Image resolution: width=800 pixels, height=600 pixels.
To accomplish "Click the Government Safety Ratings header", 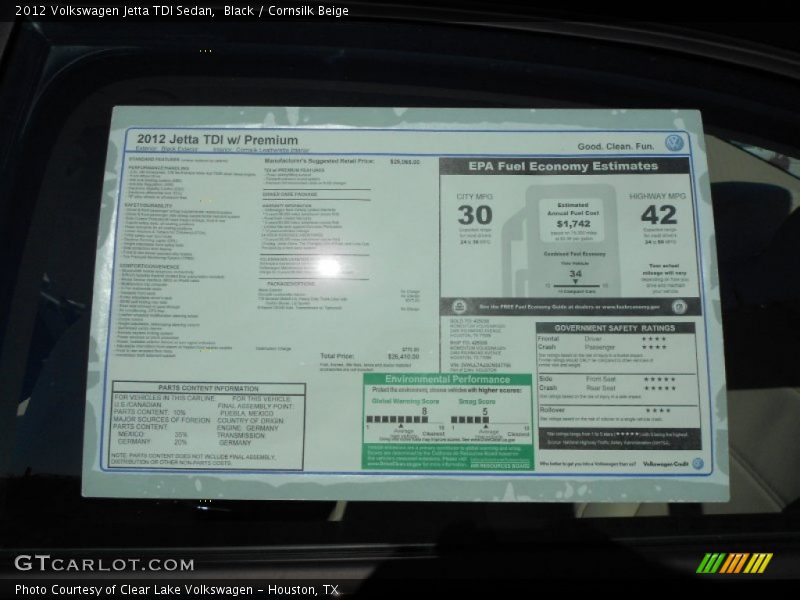I will click(x=614, y=327).
